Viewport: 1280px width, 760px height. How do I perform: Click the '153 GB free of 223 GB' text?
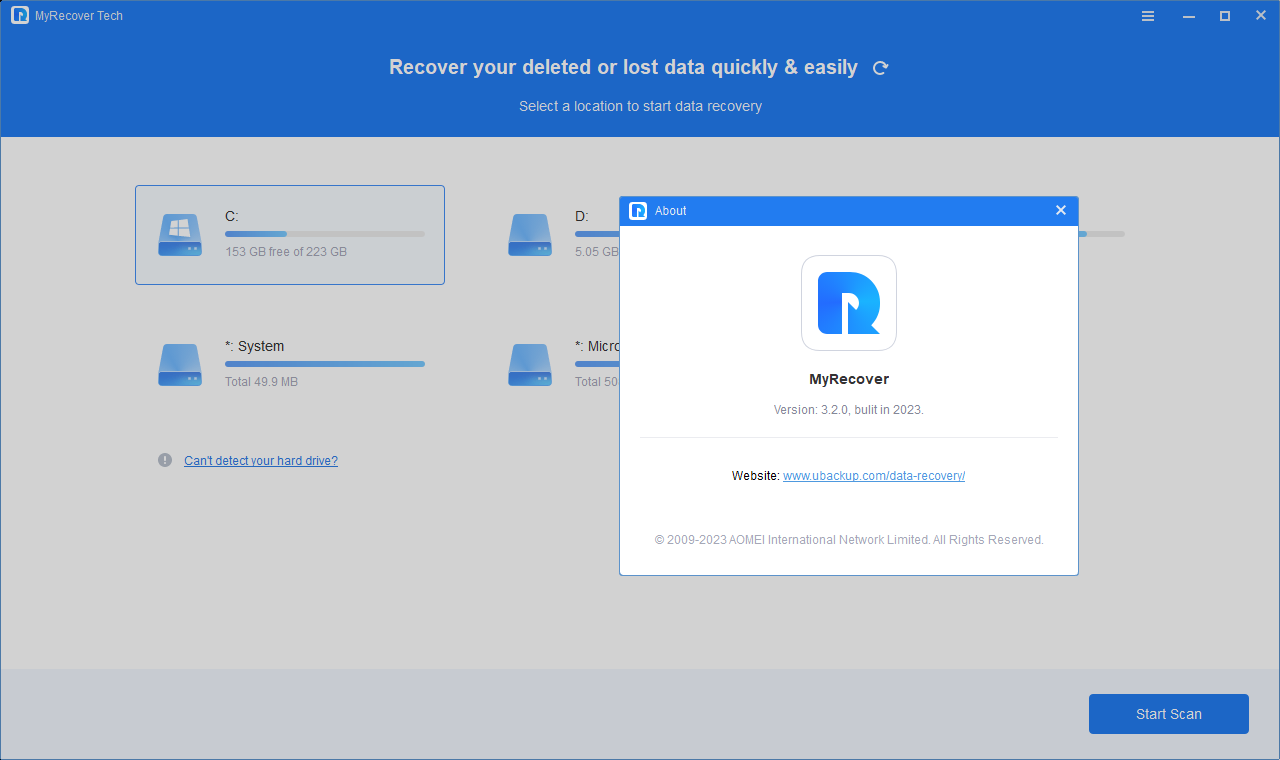[x=286, y=252]
